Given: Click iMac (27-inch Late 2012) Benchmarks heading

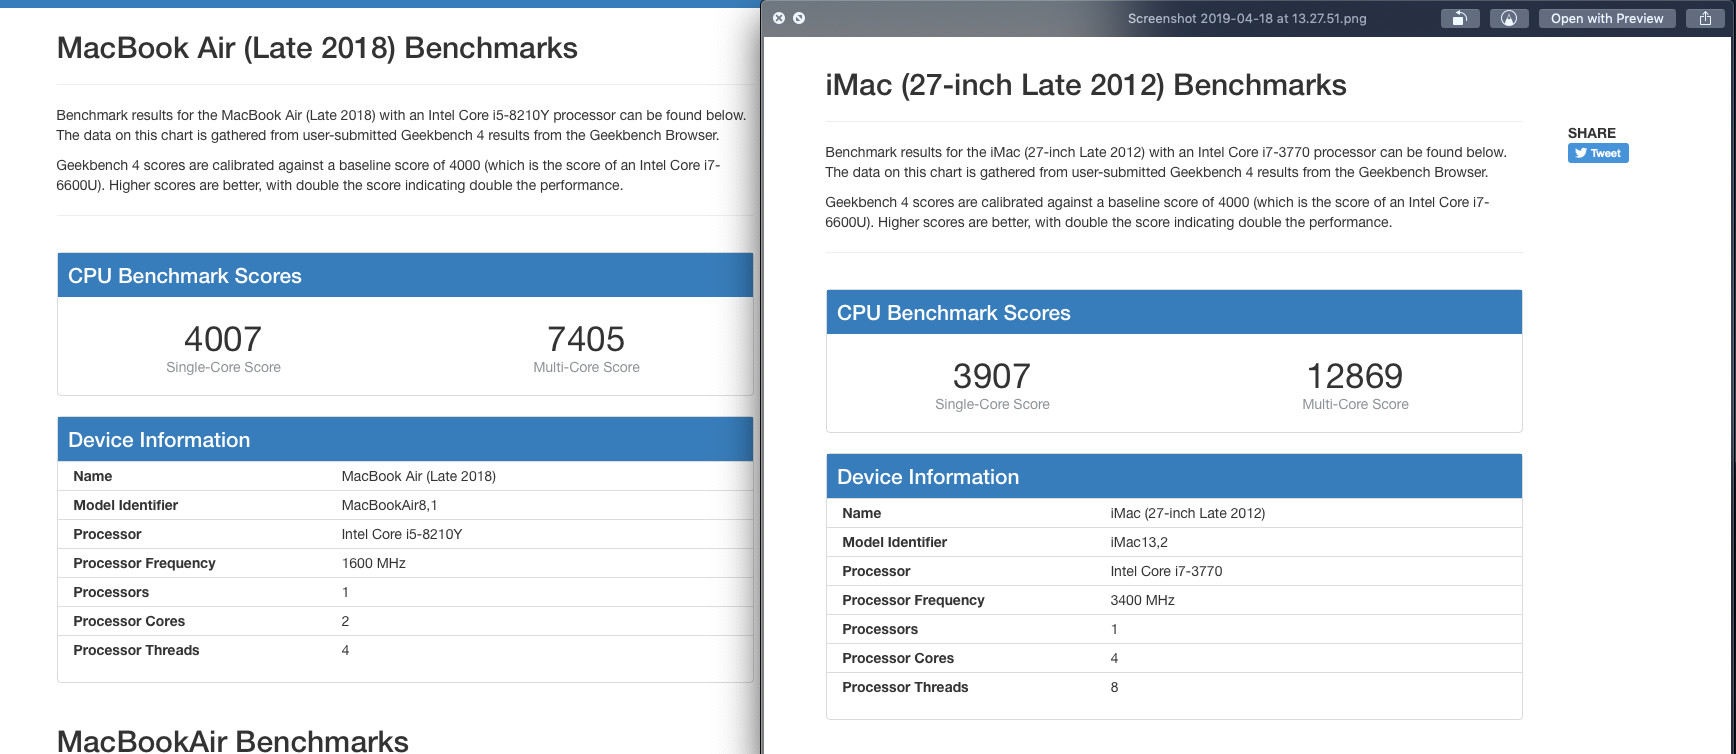Looking at the screenshot, I should click(1086, 85).
